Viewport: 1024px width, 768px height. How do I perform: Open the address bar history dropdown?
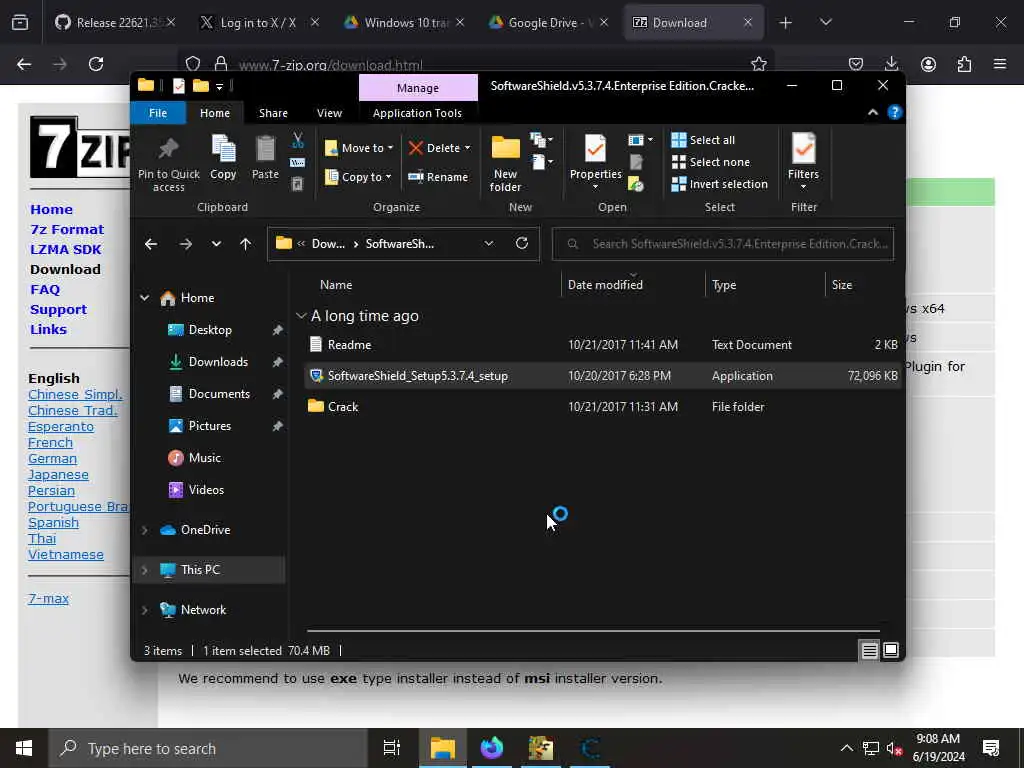[x=488, y=244]
